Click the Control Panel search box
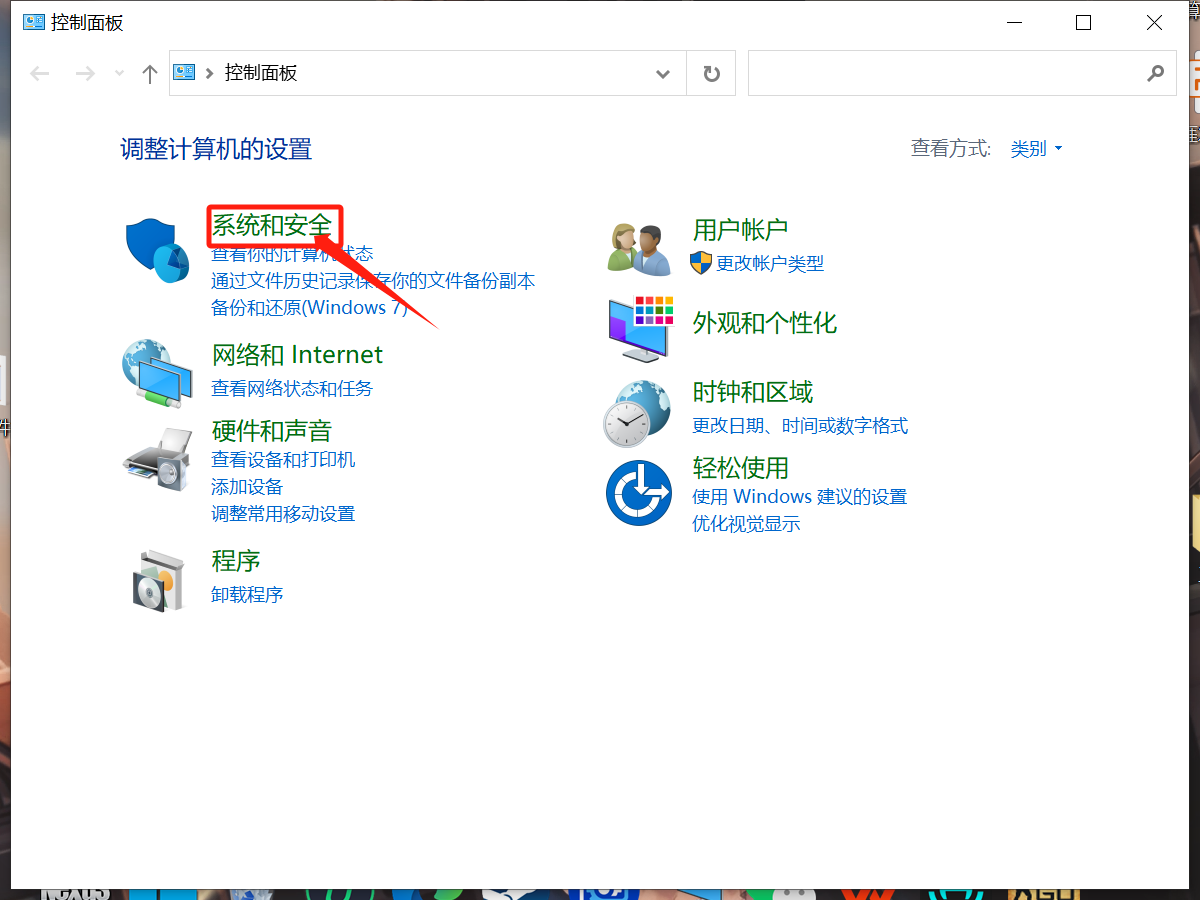 (x=945, y=73)
